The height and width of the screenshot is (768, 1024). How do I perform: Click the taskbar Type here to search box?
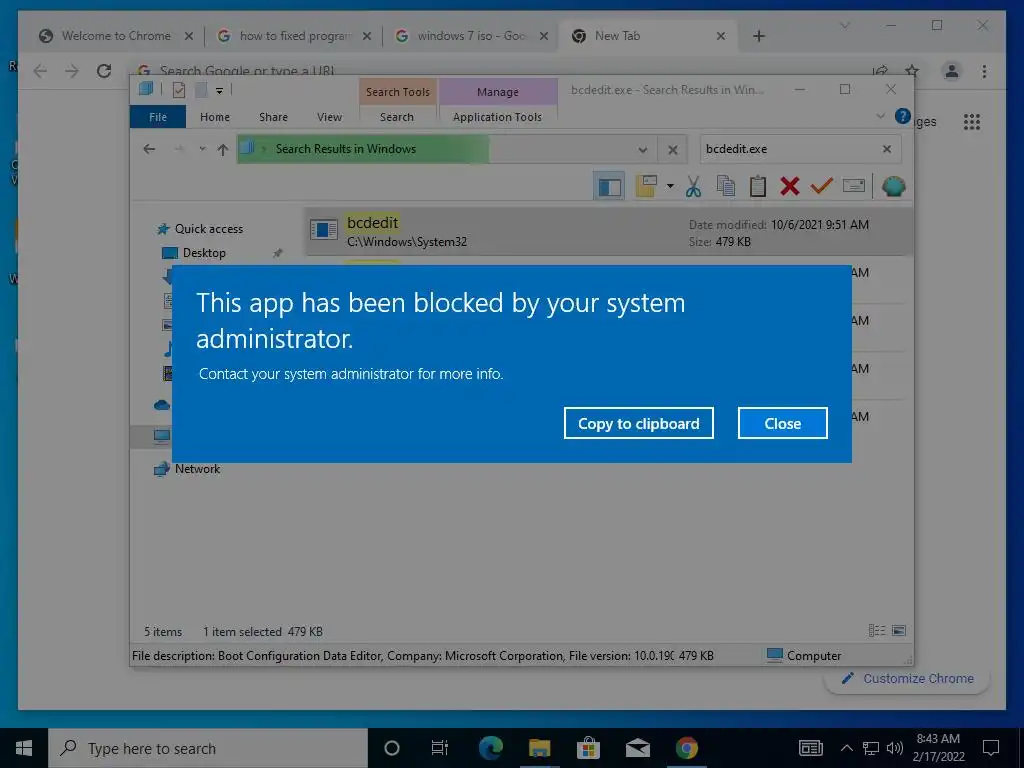pos(208,748)
